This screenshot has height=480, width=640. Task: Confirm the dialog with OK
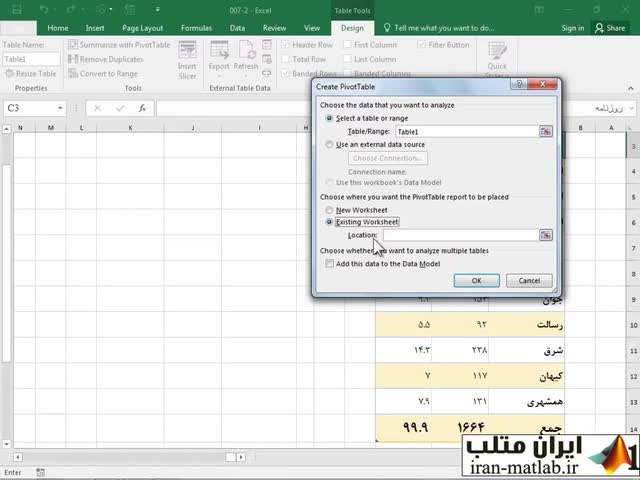476,281
